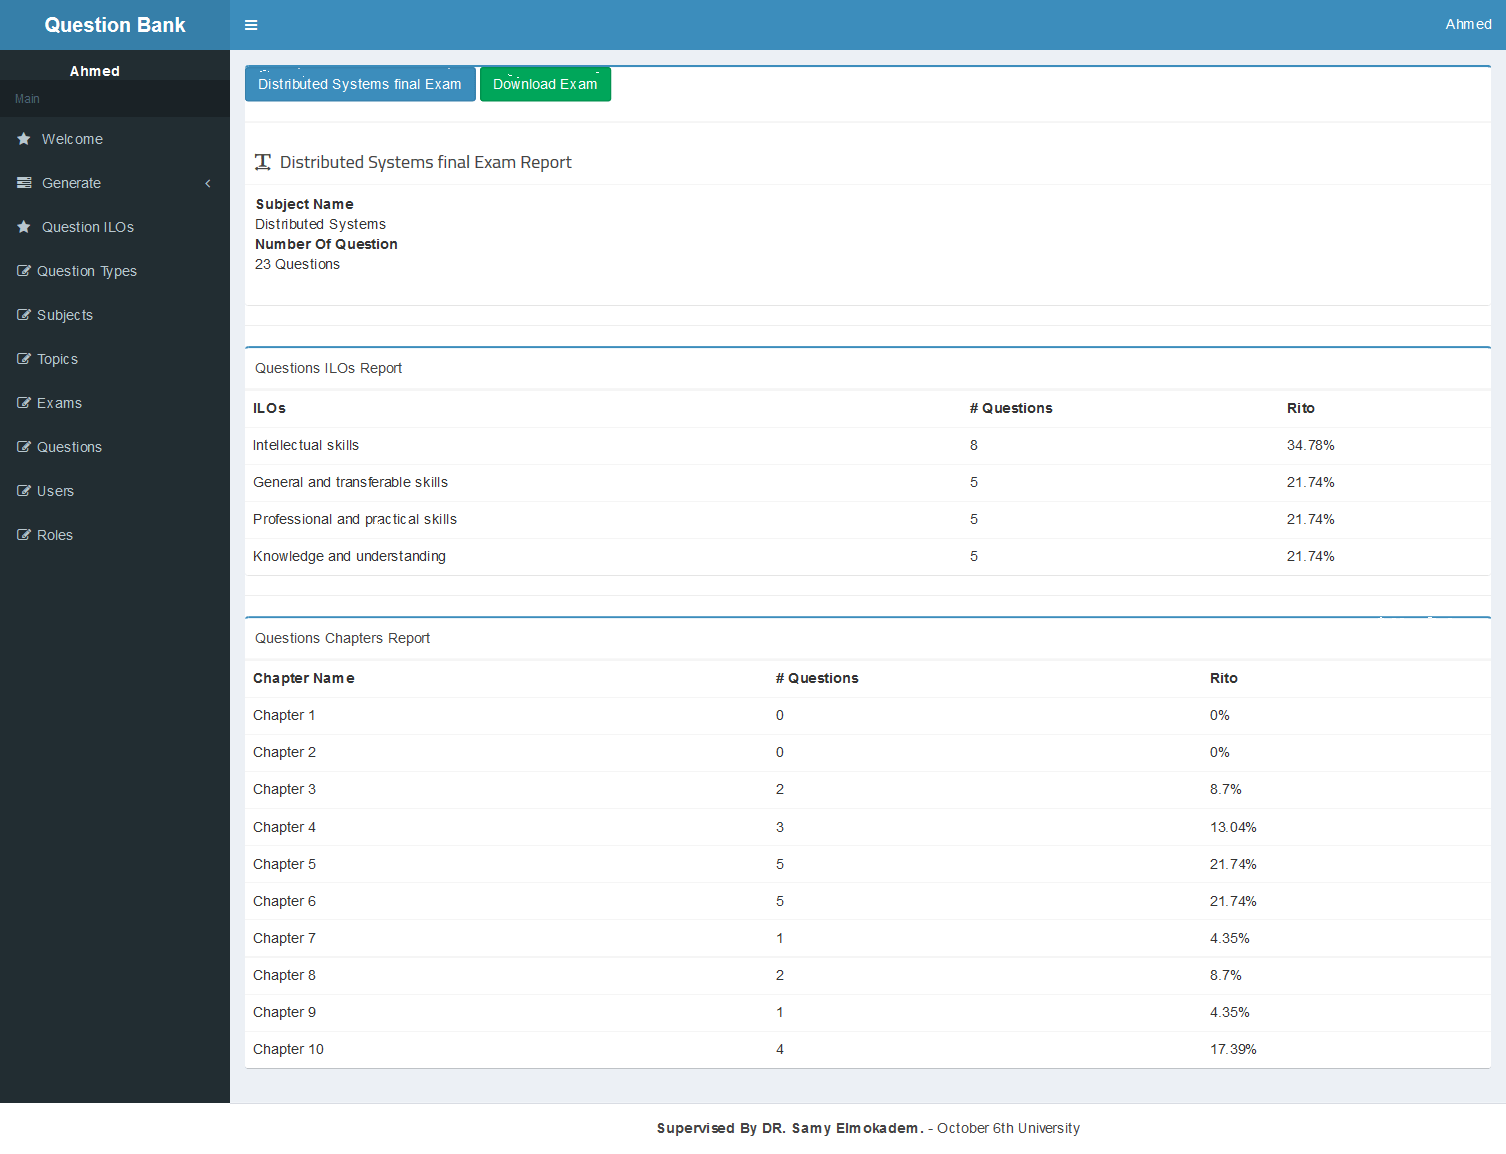This screenshot has height=1154, width=1506.
Task: Click the Rito header in ILOs table
Action: click(1301, 408)
